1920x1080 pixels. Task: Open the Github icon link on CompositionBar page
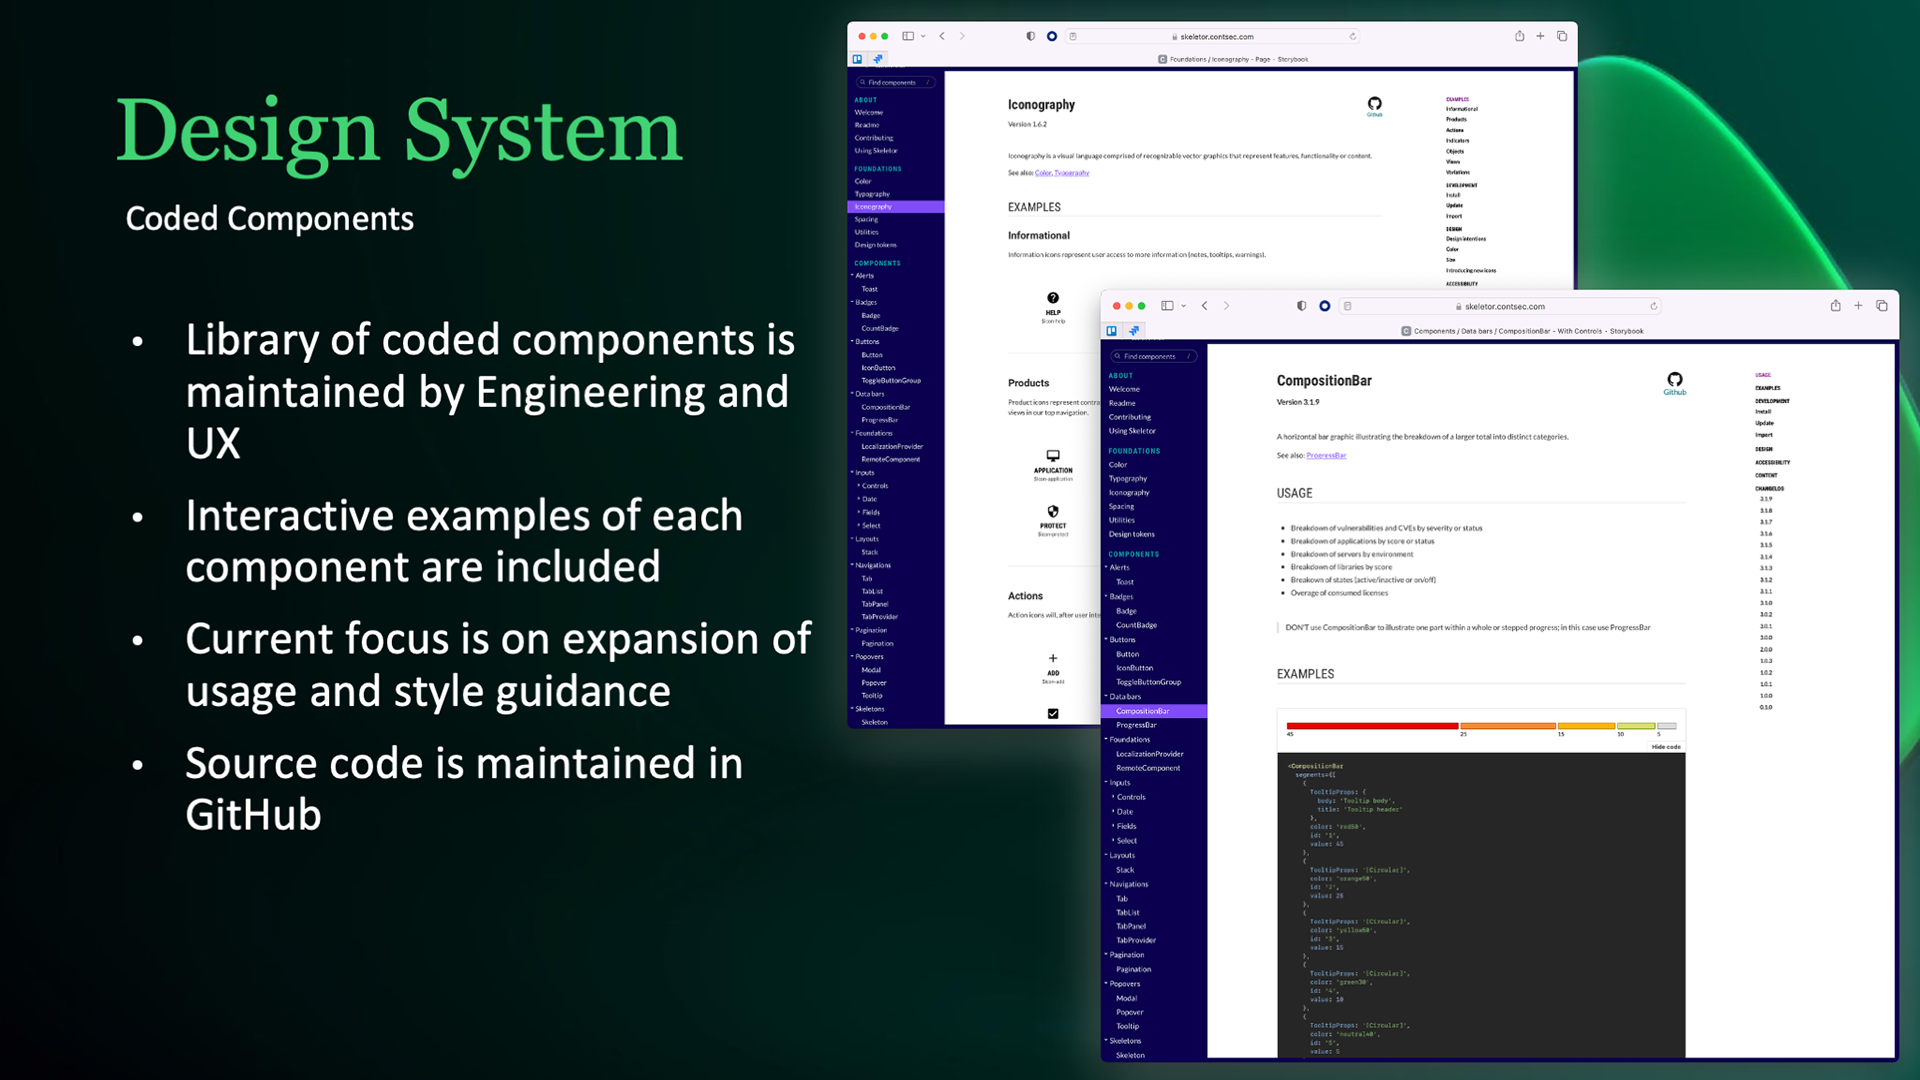1674,380
